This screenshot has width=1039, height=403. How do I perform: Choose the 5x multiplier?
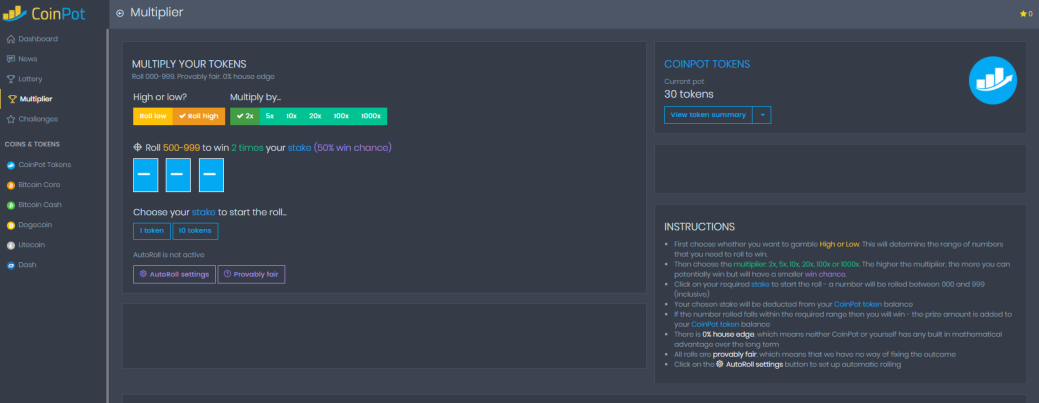click(270, 116)
